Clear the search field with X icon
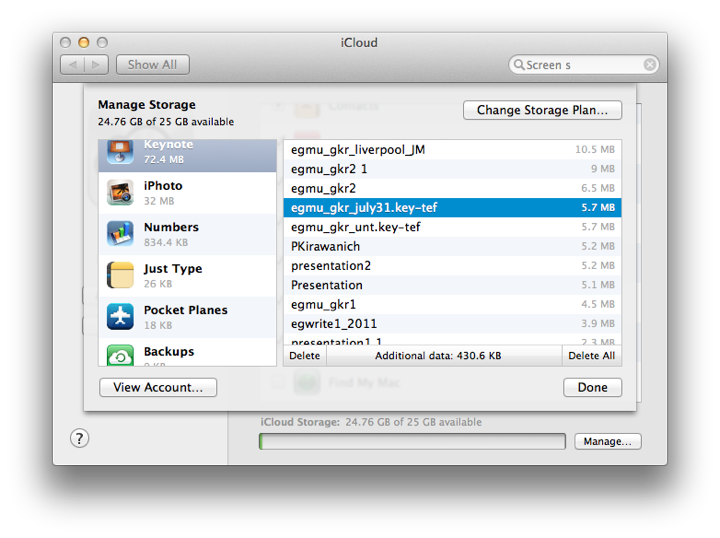The image size is (720, 538). 649,65
